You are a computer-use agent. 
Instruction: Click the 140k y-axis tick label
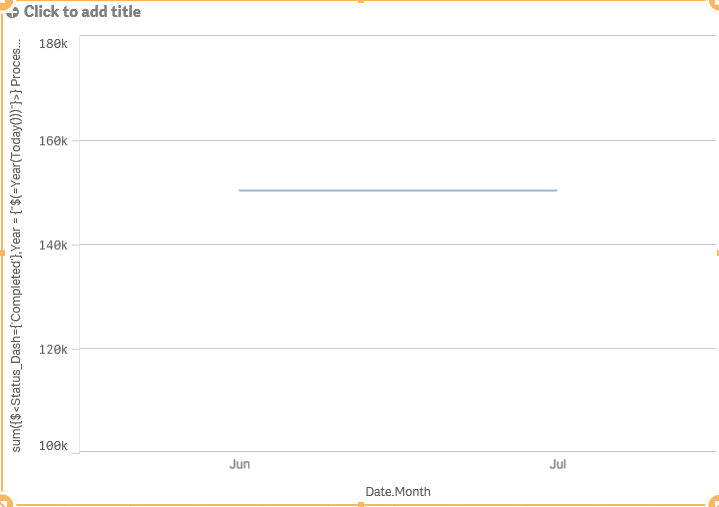(52, 245)
